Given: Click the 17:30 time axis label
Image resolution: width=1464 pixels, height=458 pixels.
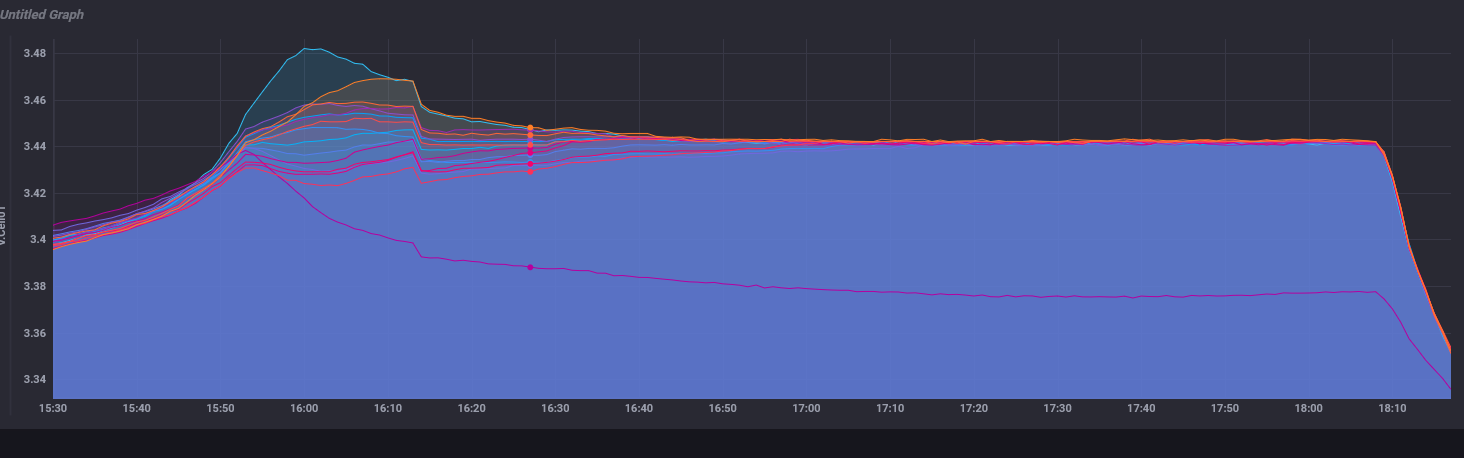Looking at the screenshot, I should tap(1057, 408).
